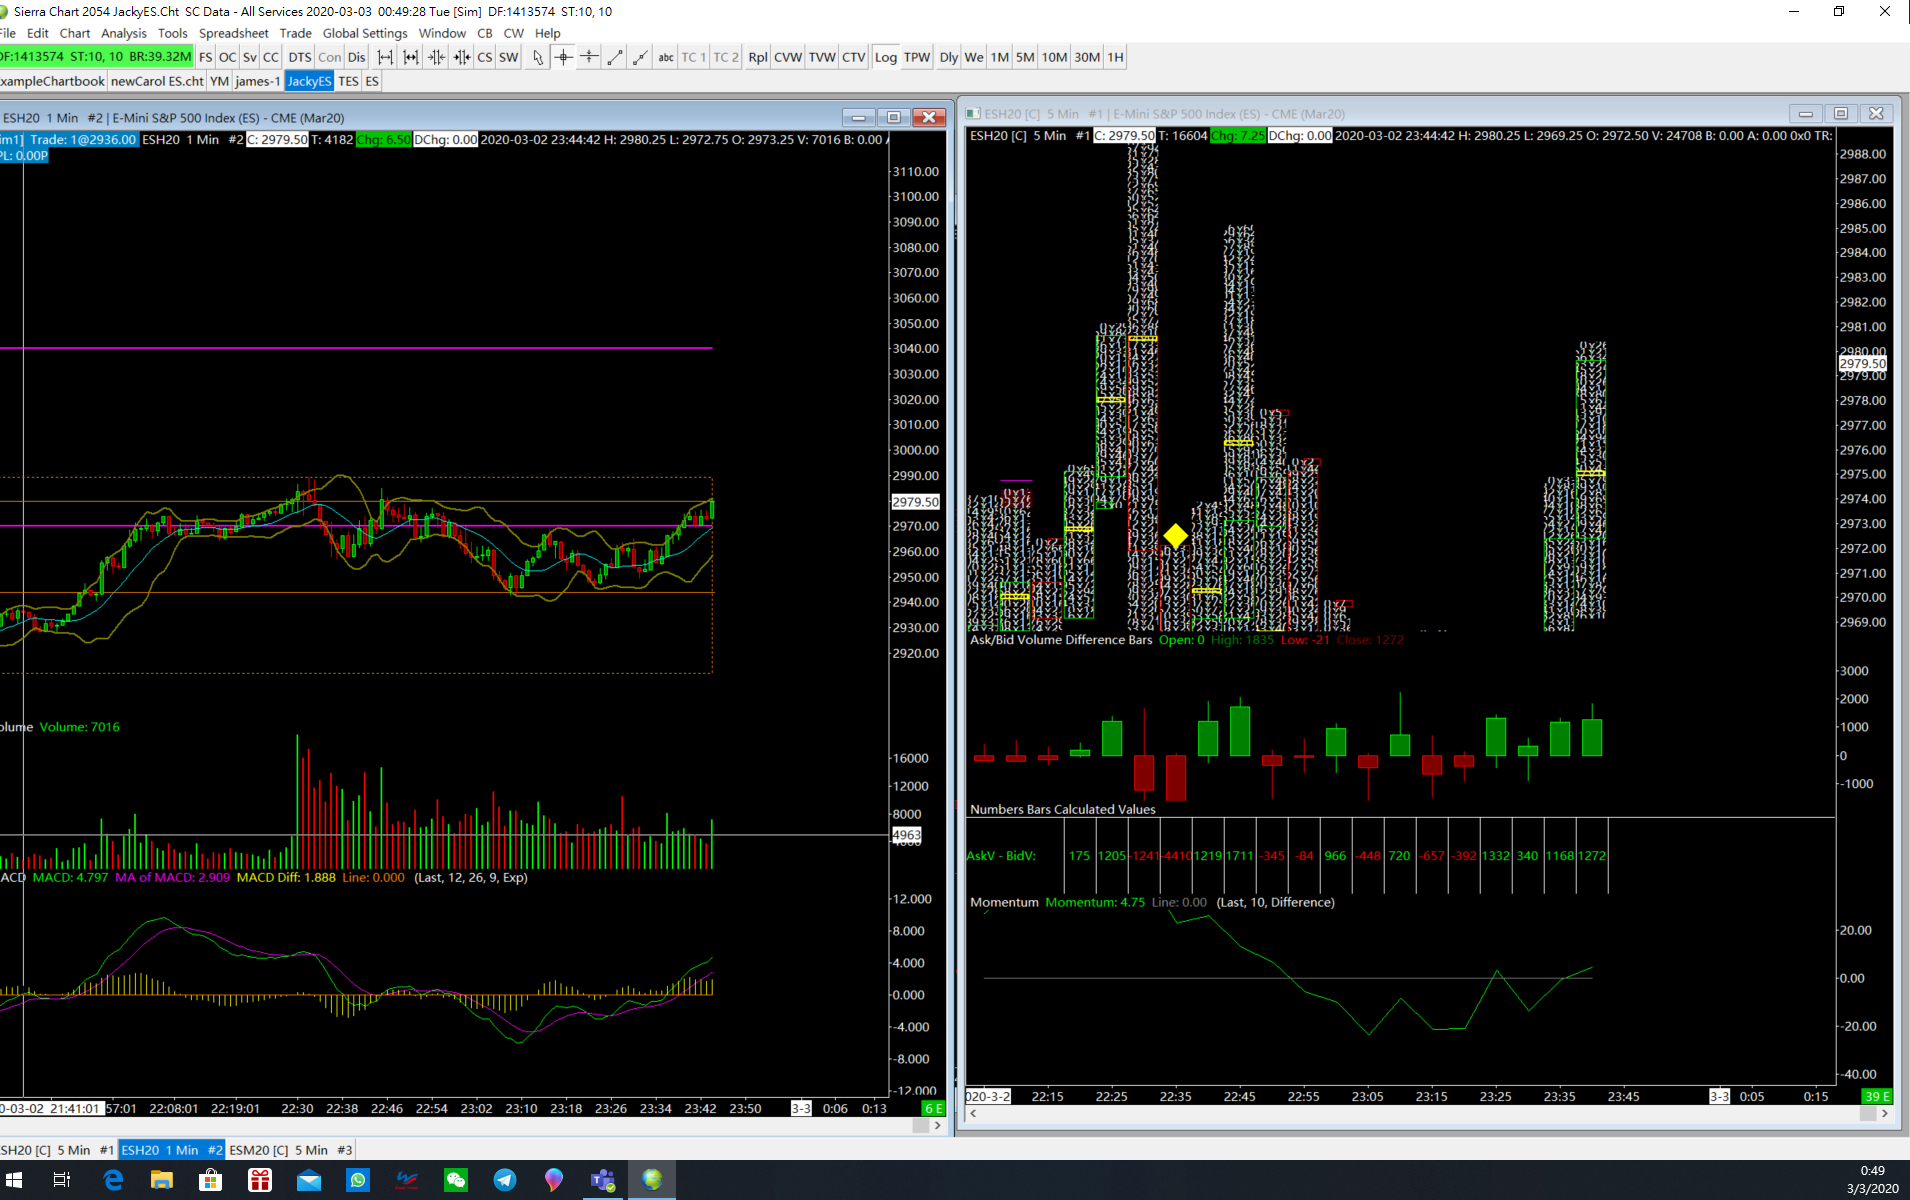
Task: Open Telegram from the taskbar
Action: [505, 1180]
